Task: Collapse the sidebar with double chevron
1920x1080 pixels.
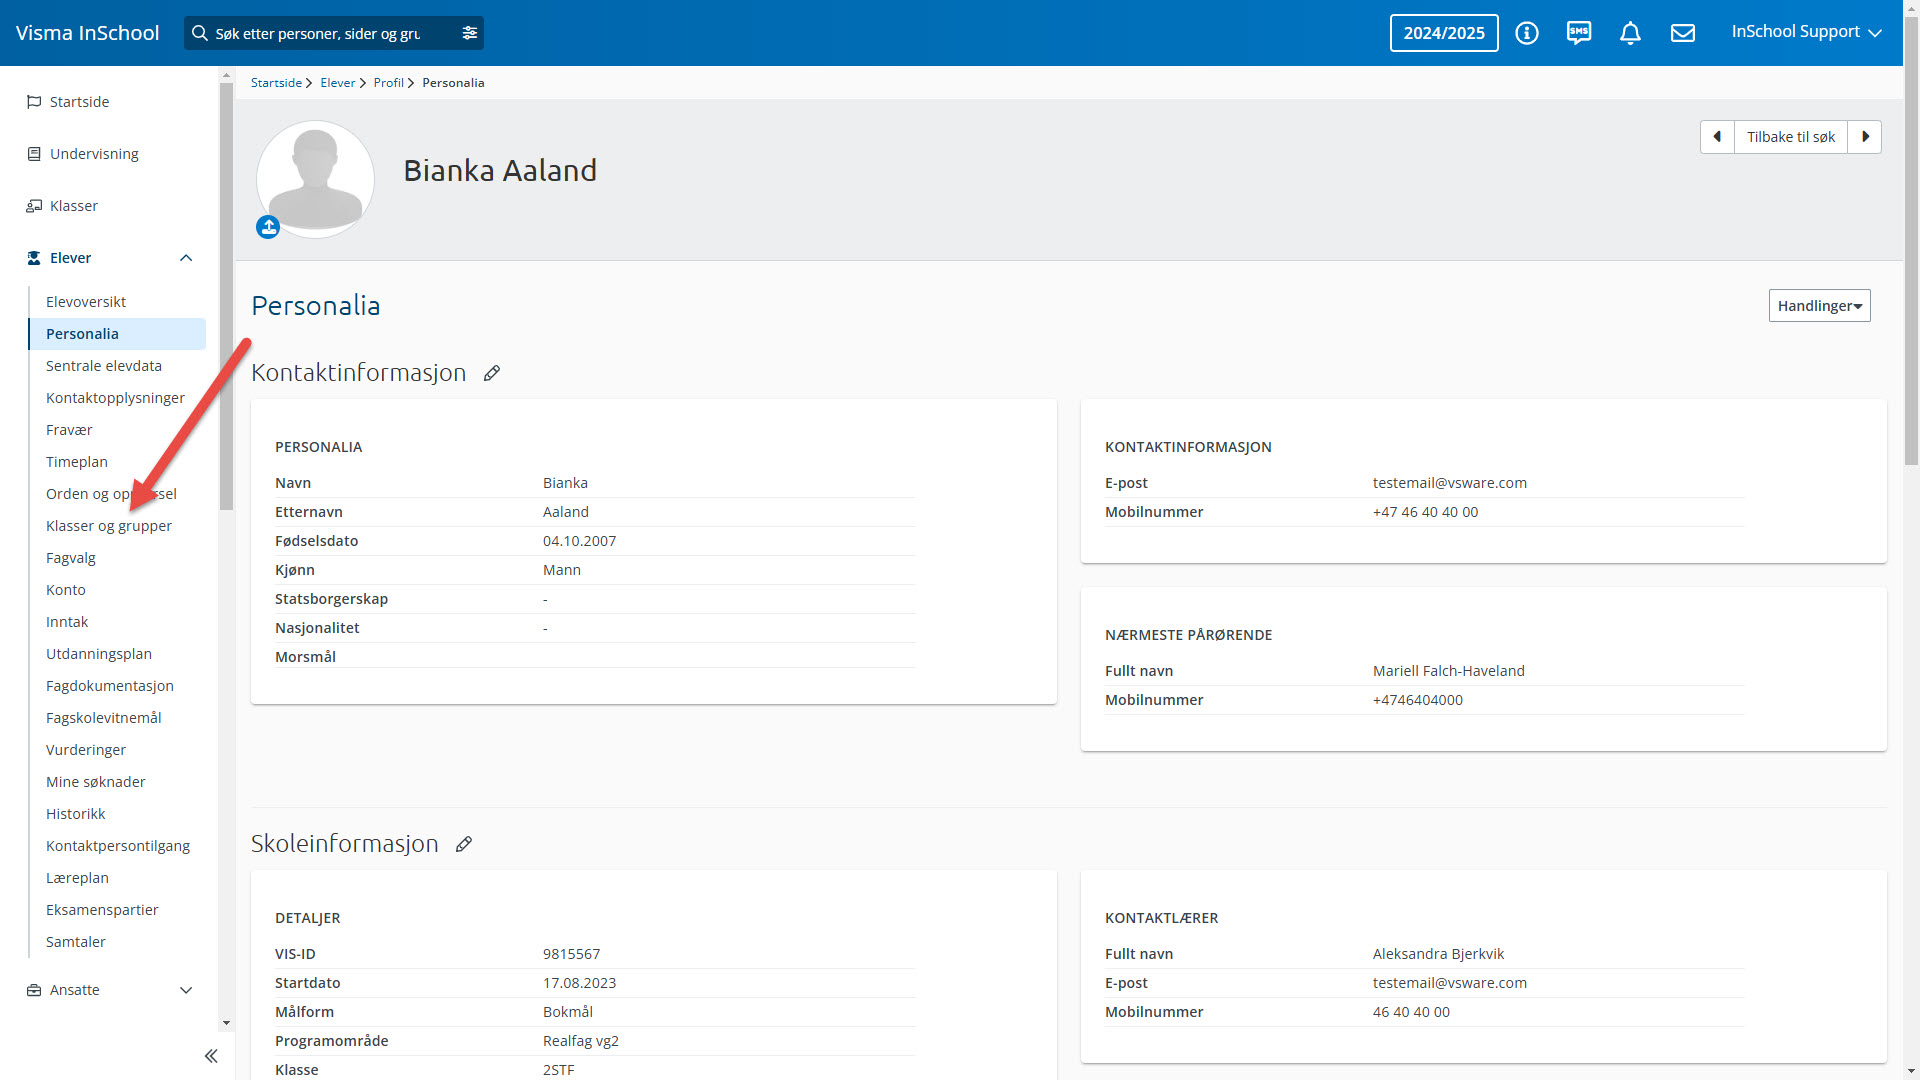Action: (x=211, y=1056)
